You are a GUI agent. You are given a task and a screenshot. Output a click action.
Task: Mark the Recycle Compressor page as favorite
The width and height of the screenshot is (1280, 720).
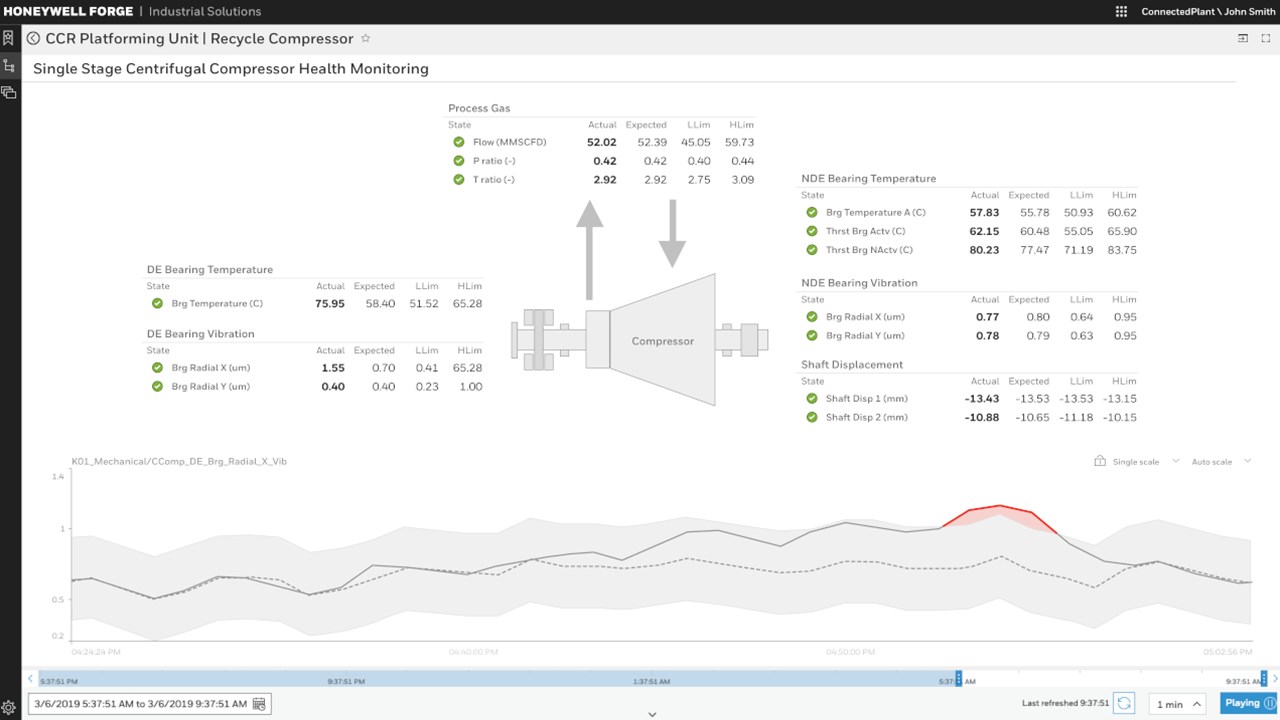click(365, 38)
